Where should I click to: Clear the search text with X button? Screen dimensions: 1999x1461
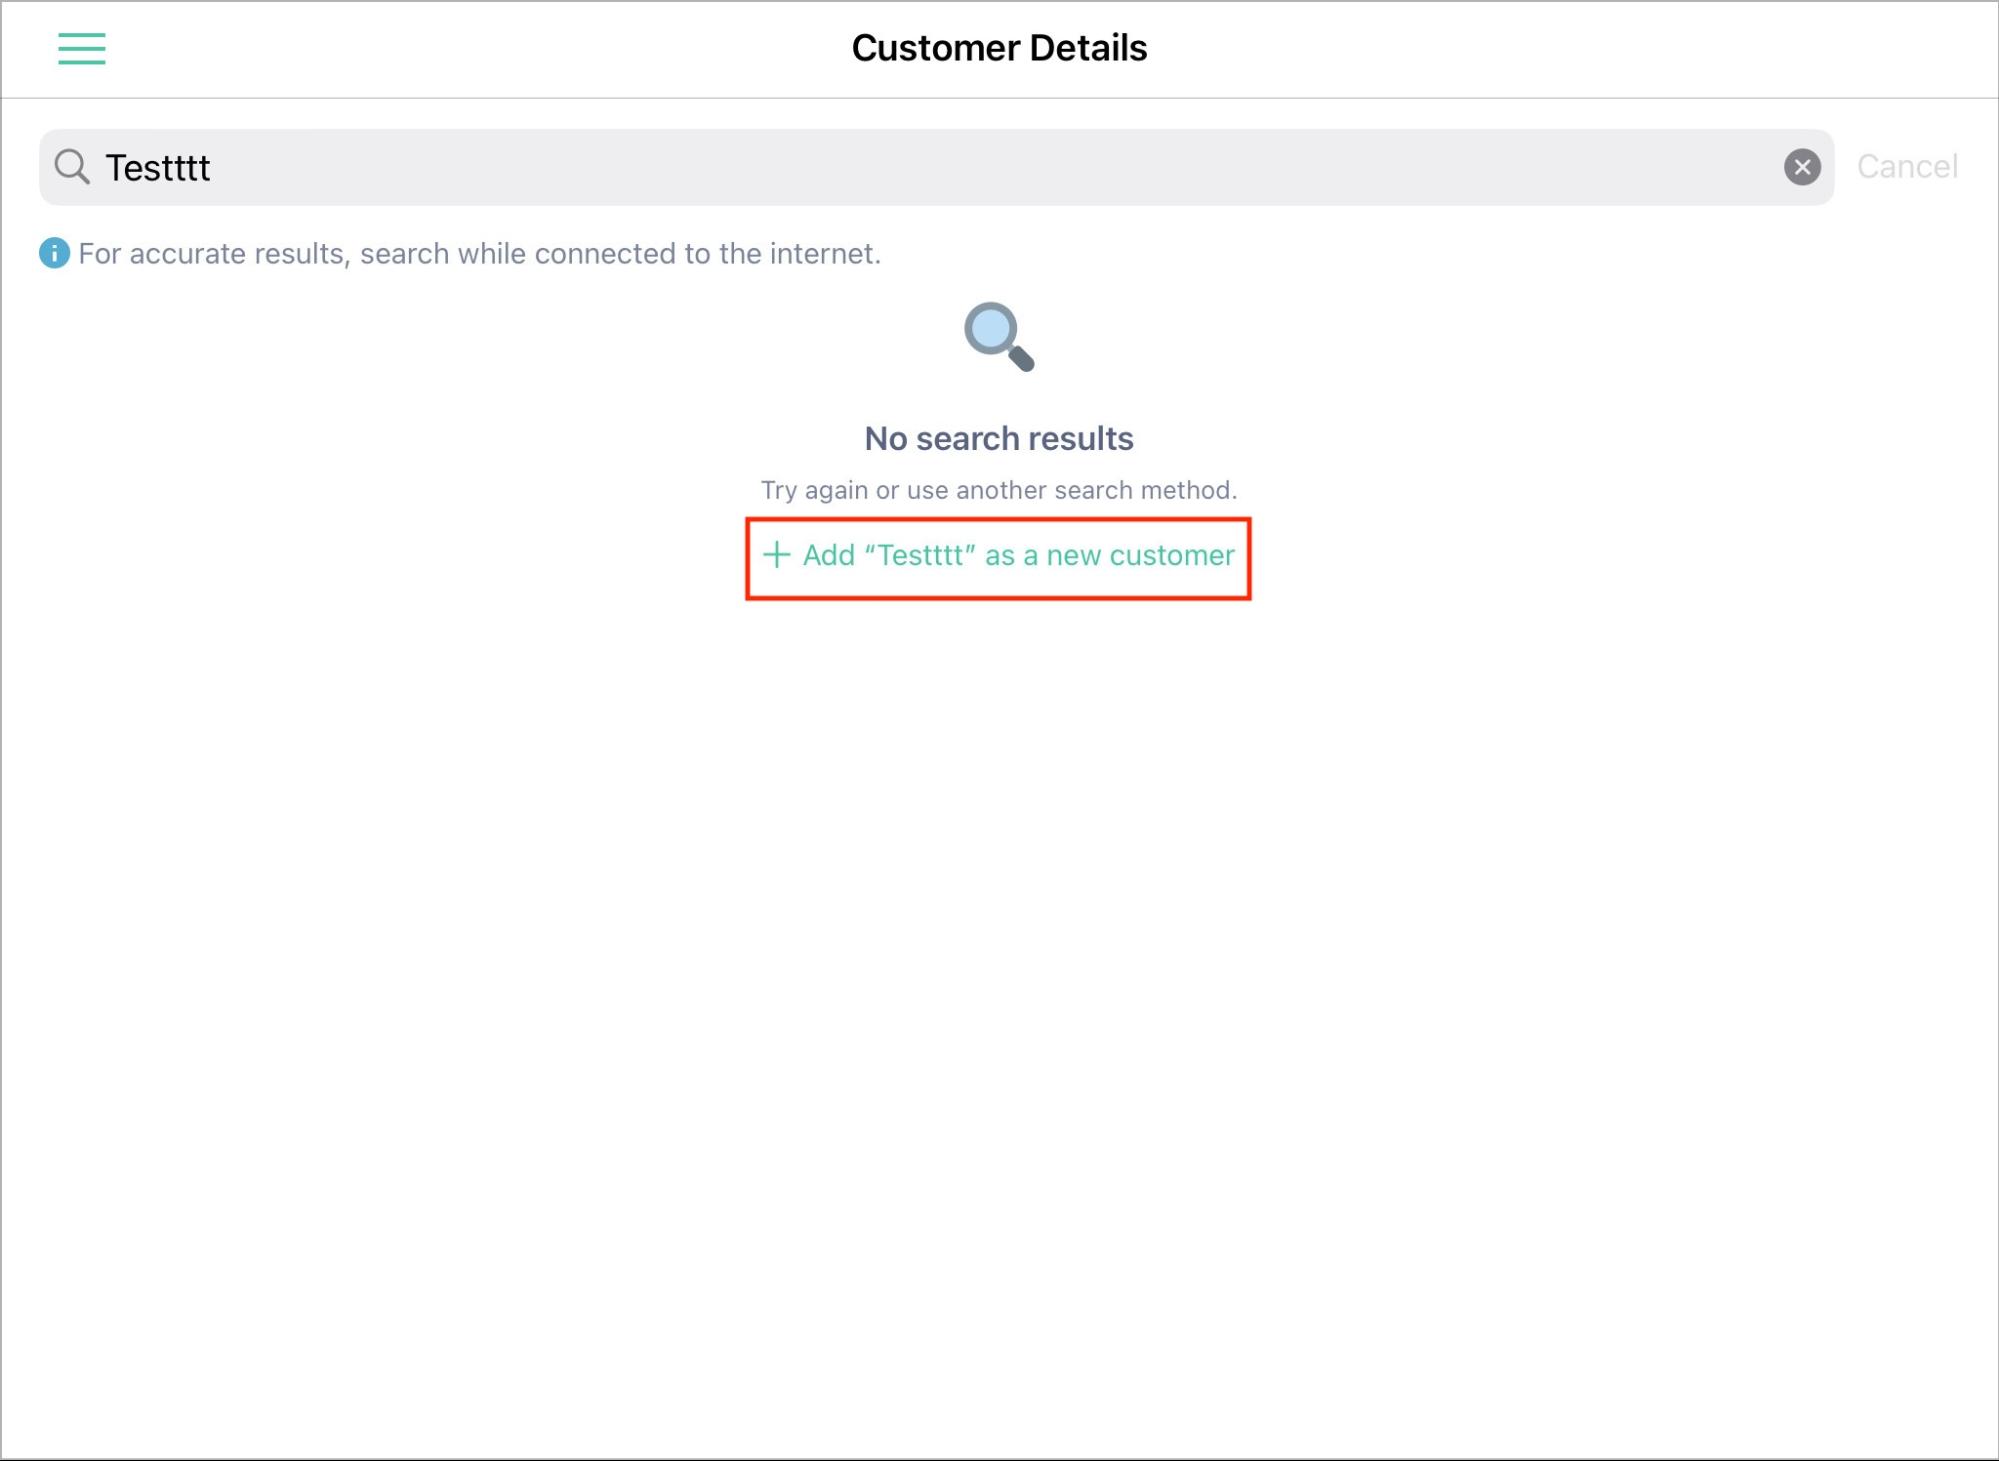(x=1802, y=167)
